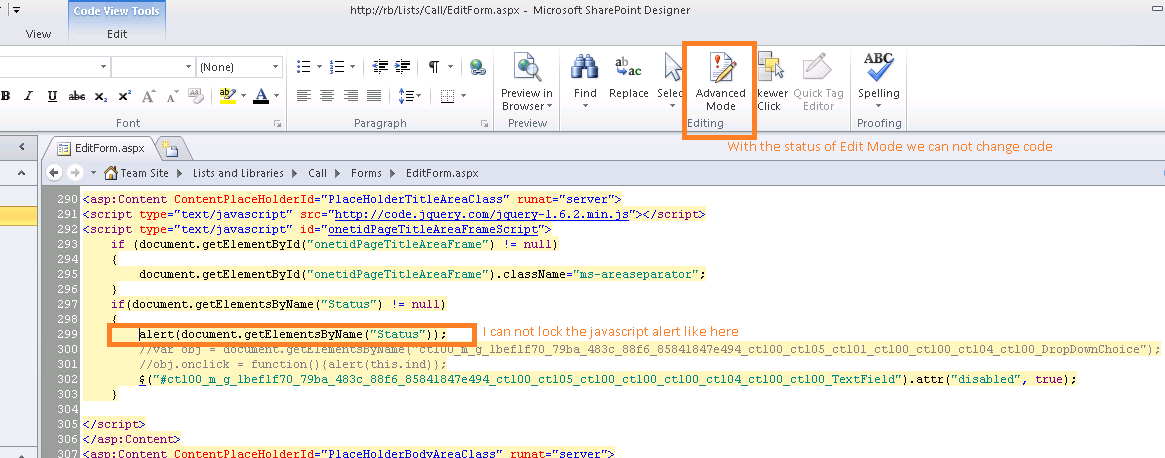Image resolution: width=1165 pixels, height=458 pixels.
Task: Click the insert hyperlink globe icon
Action: [x=478, y=67]
